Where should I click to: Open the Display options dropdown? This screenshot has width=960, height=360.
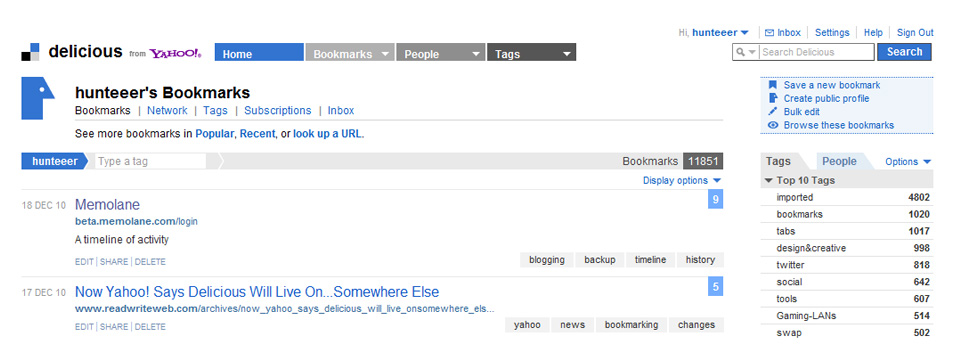pyautogui.click(x=681, y=180)
